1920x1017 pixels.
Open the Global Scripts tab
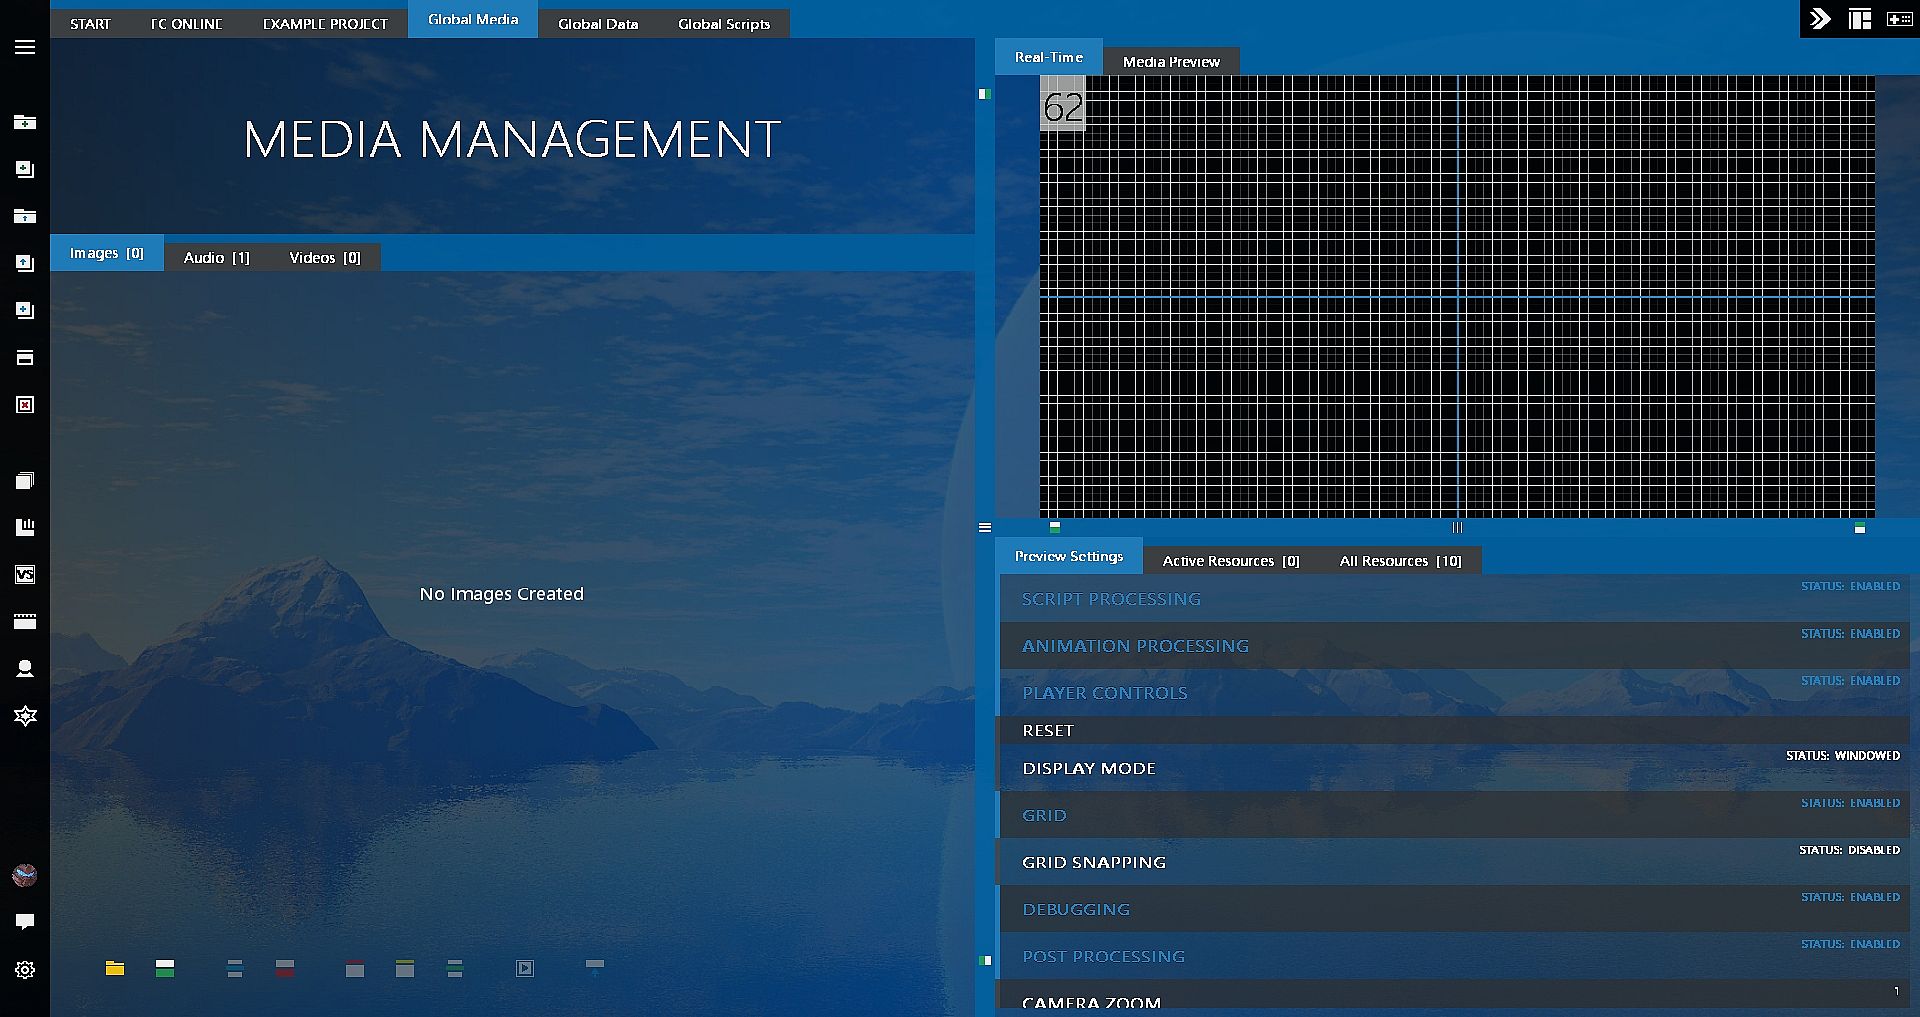(723, 24)
